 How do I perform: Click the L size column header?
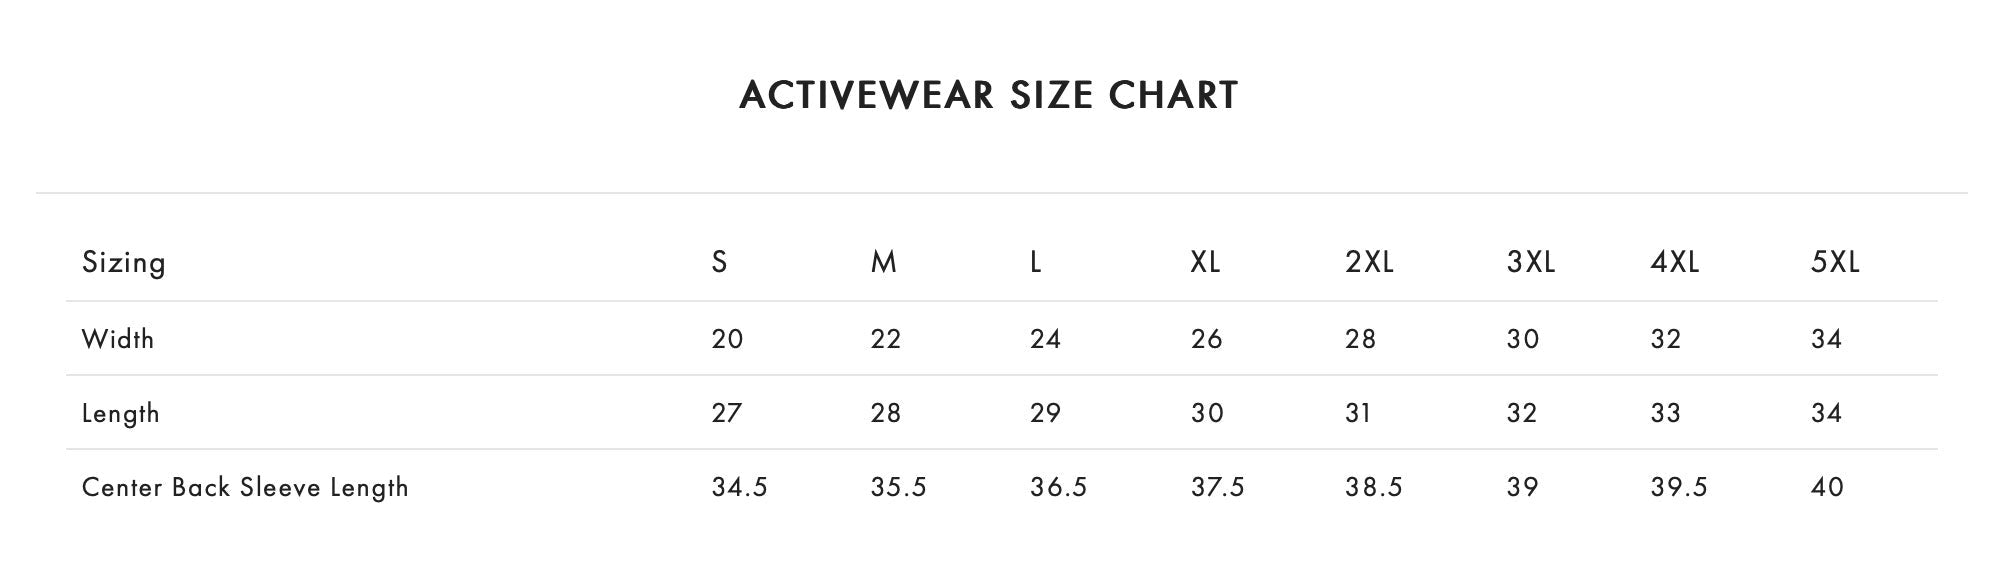(1036, 262)
